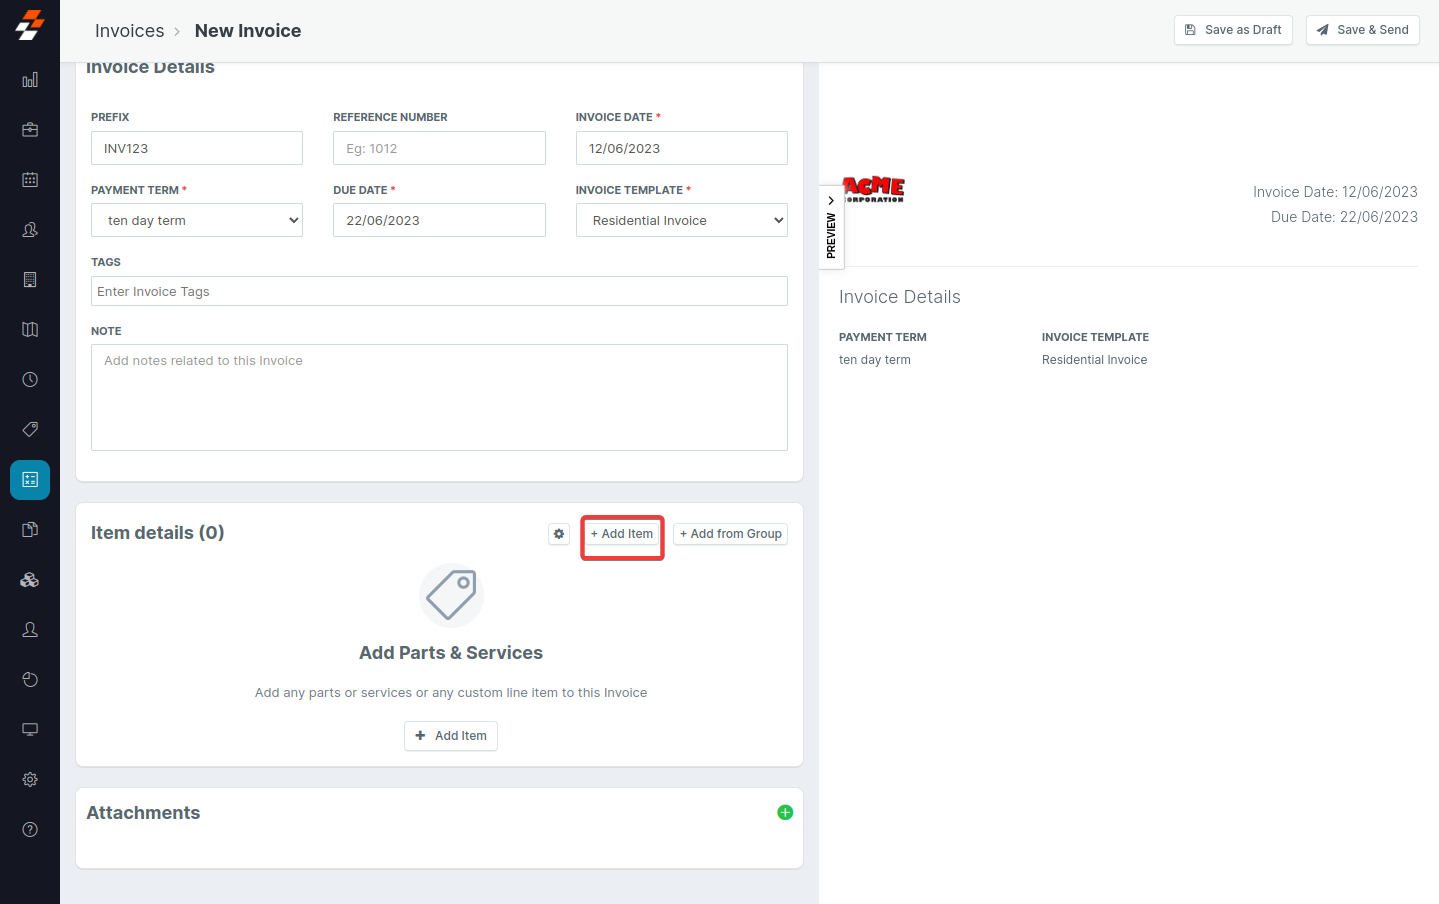This screenshot has height=904, width=1439.
Task: Go to Invoices breadcrumb link
Action: [129, 31]
